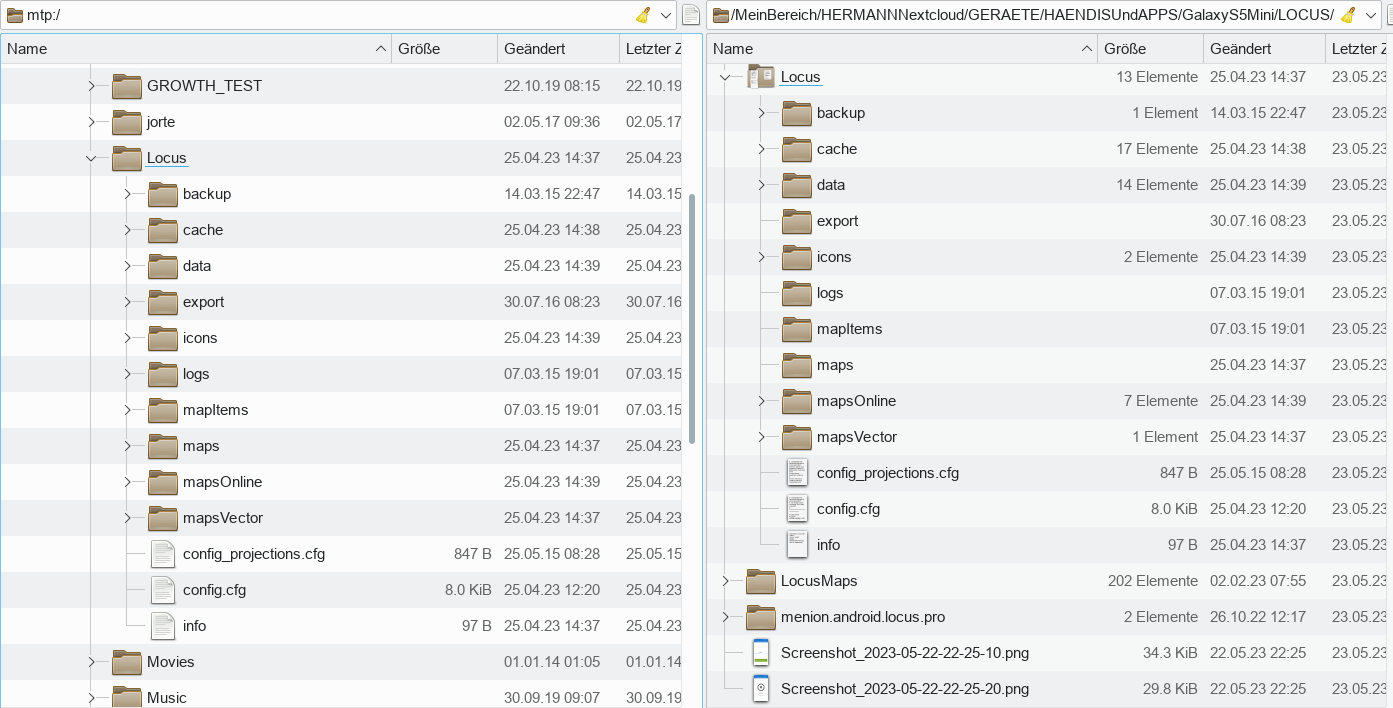Select logs folder icon in left pane

tap(163, 374)
